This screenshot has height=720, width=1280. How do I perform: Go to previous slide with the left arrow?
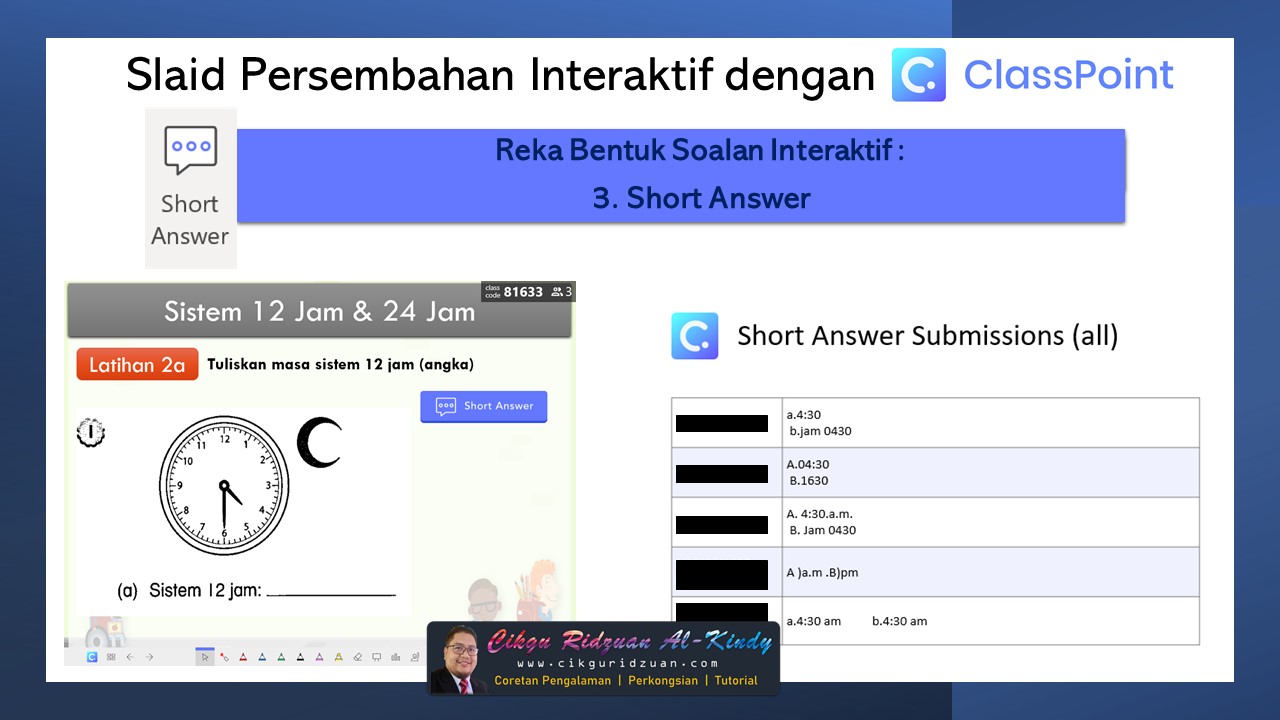pos(129,657)
